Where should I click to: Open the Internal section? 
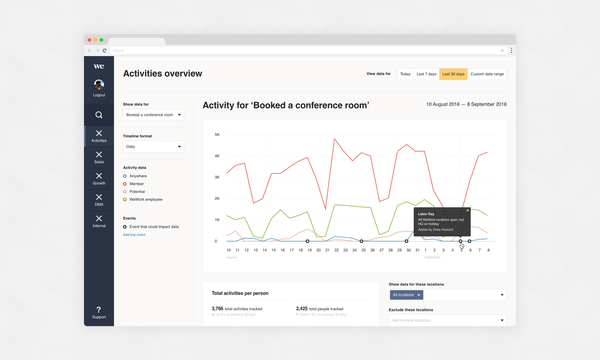99,221
